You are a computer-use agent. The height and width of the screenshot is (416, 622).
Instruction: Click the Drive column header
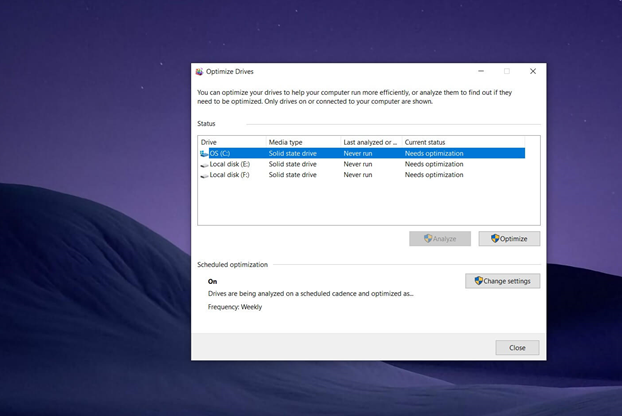(232, 142)
